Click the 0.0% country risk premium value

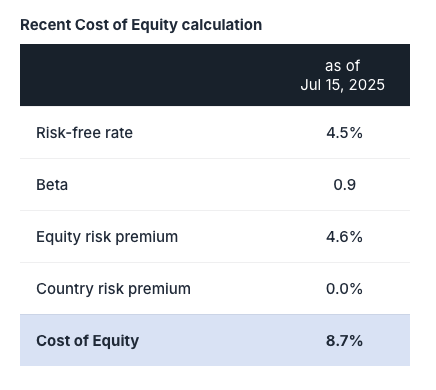[344, 289]
